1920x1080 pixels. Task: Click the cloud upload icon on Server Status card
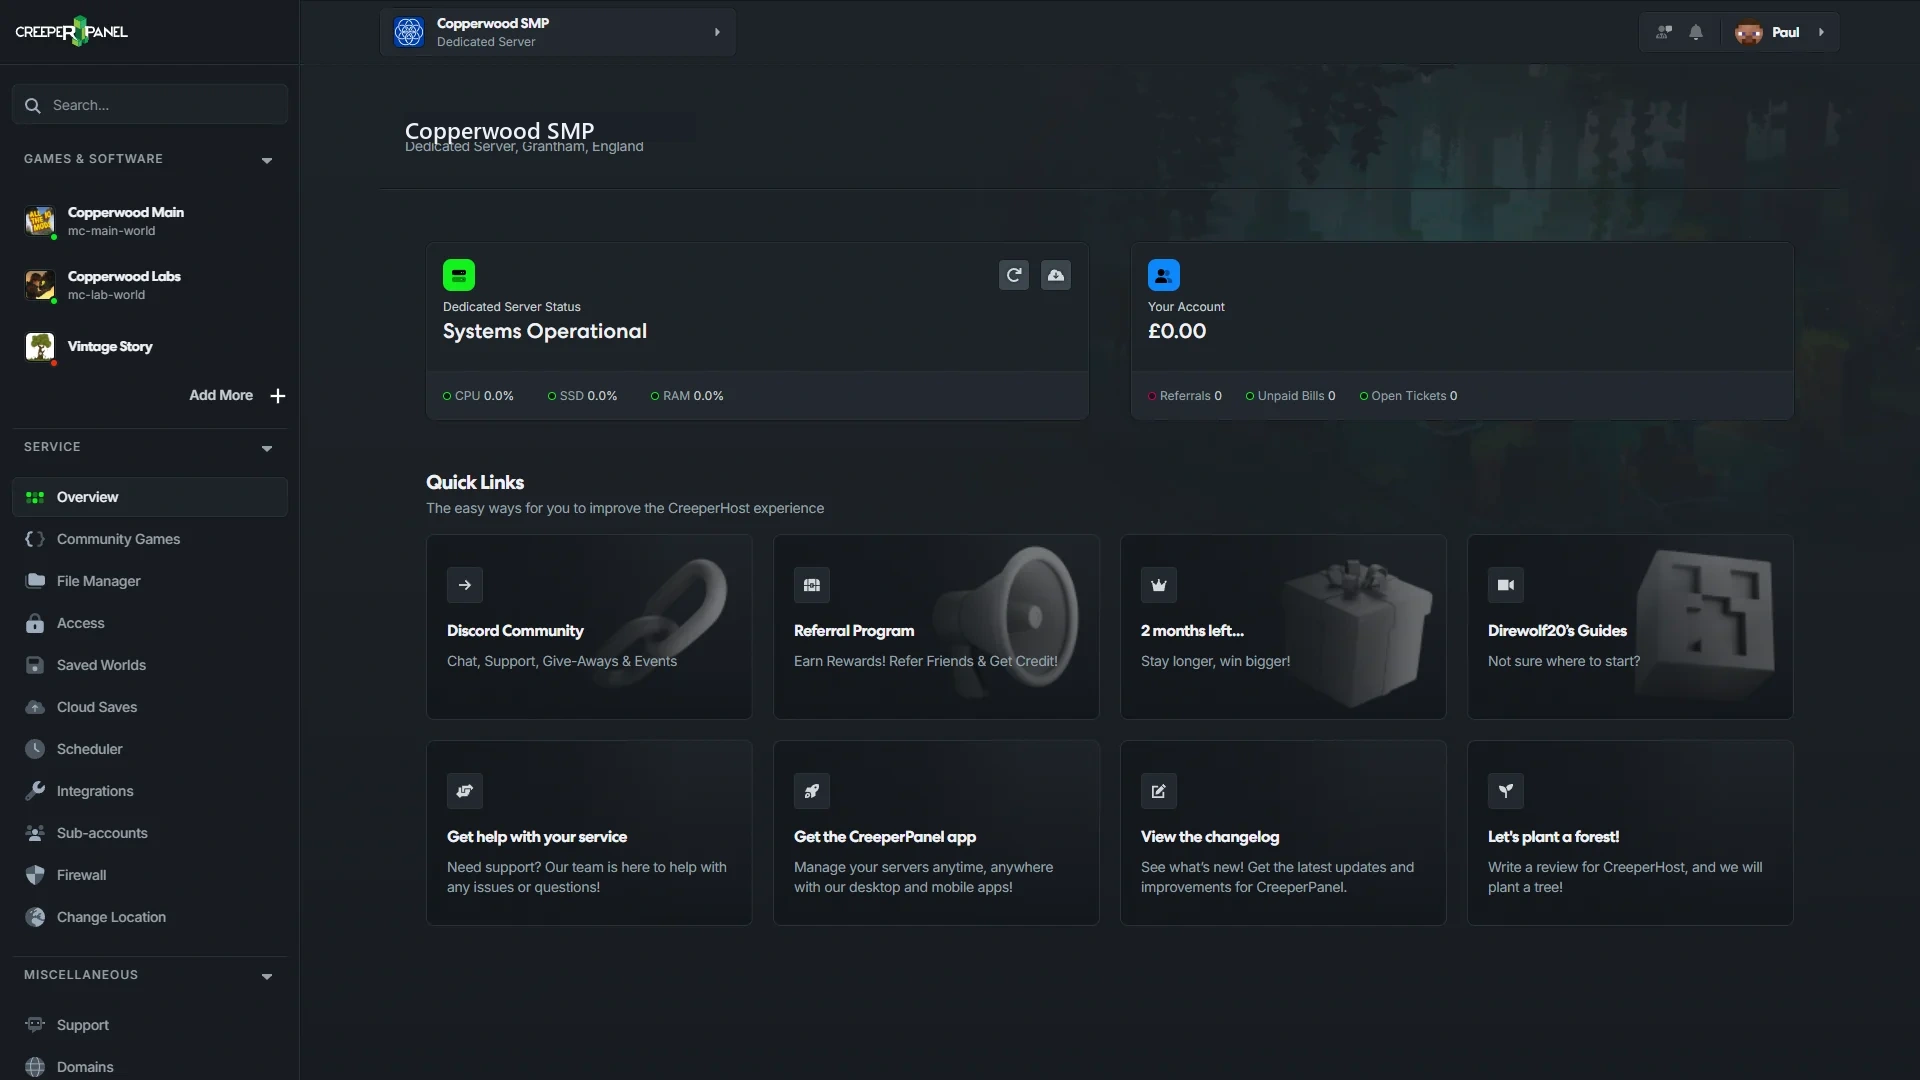pos(1056,275)
